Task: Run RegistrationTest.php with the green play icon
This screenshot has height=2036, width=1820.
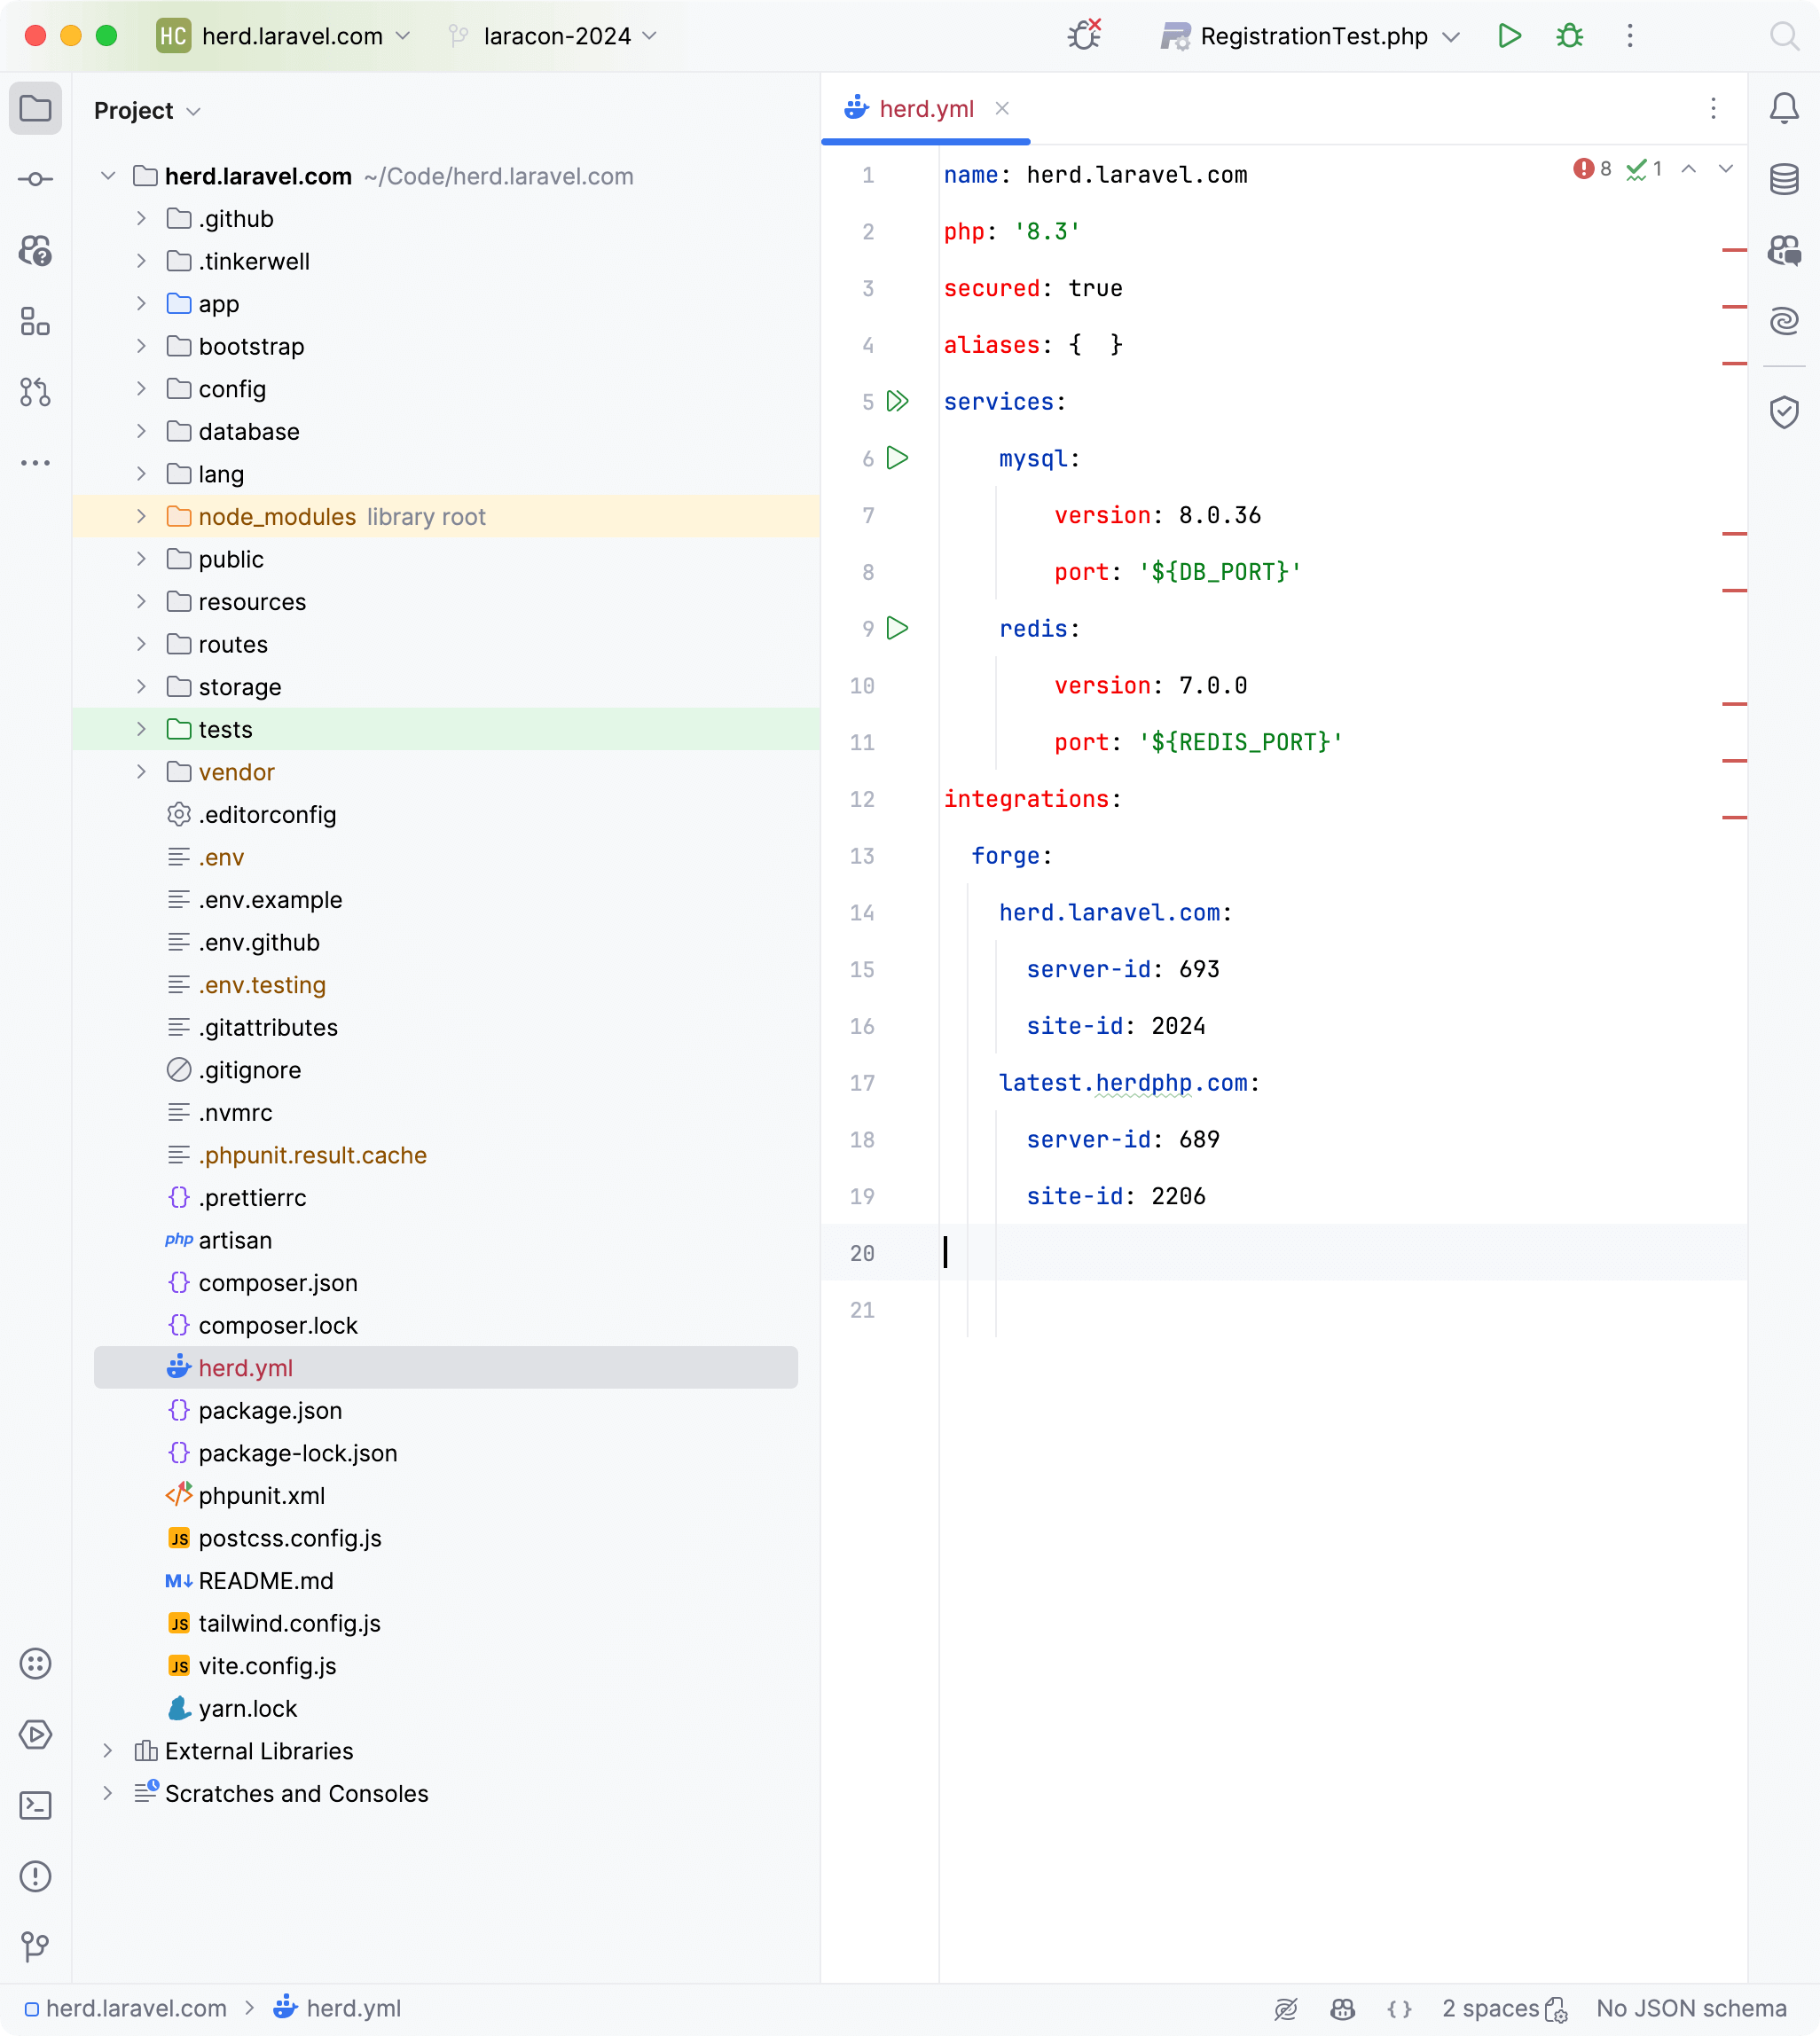Action: (1510, 36)
